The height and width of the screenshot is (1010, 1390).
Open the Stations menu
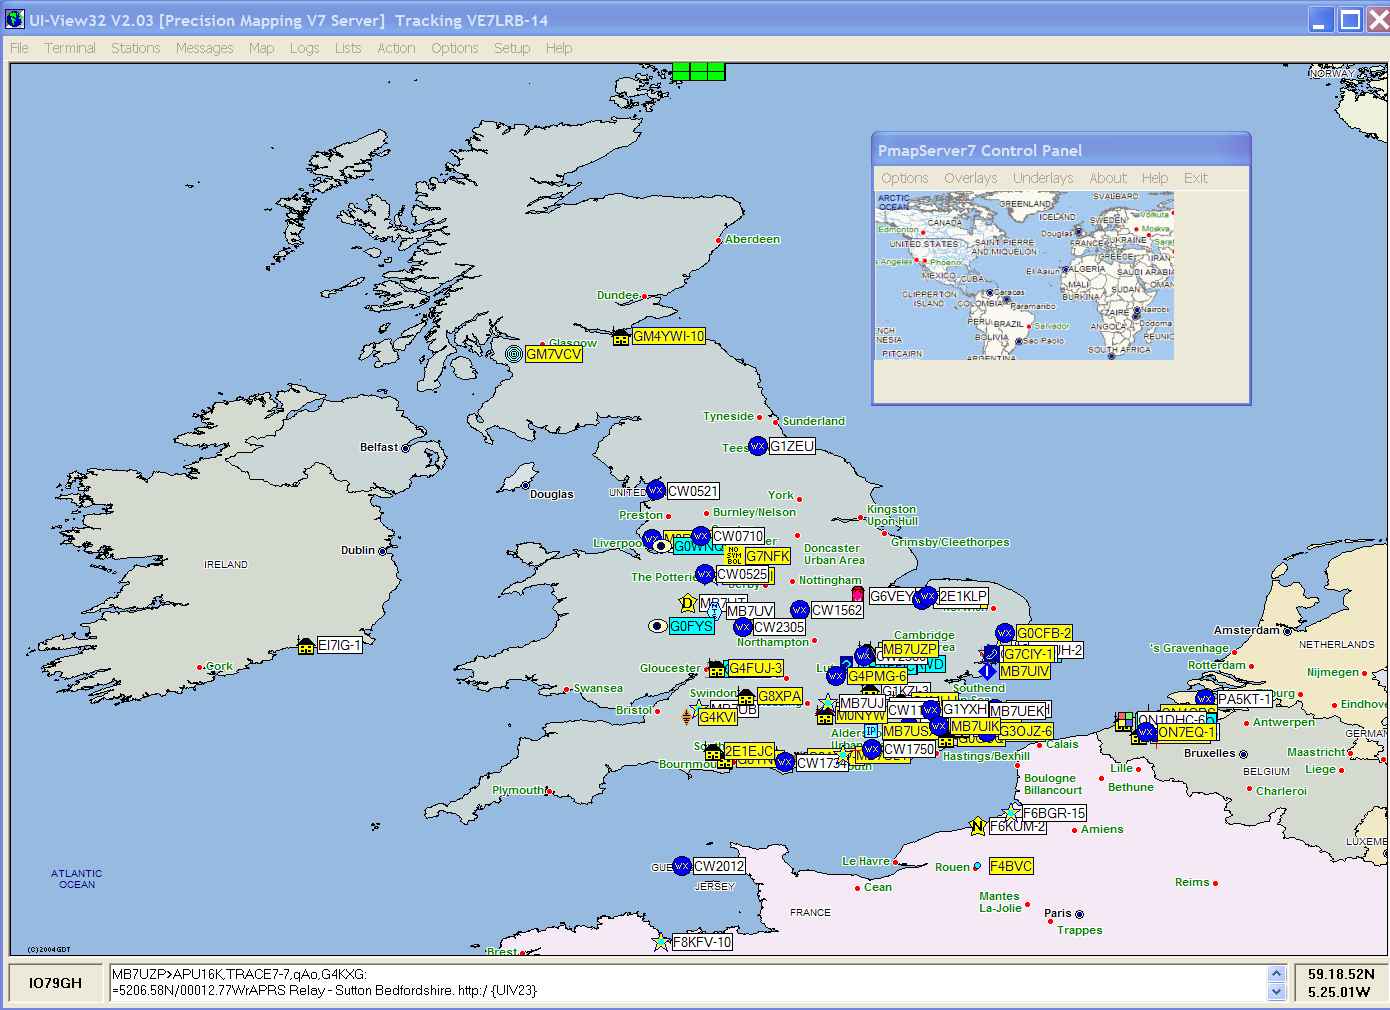click(x=135, y=48)
